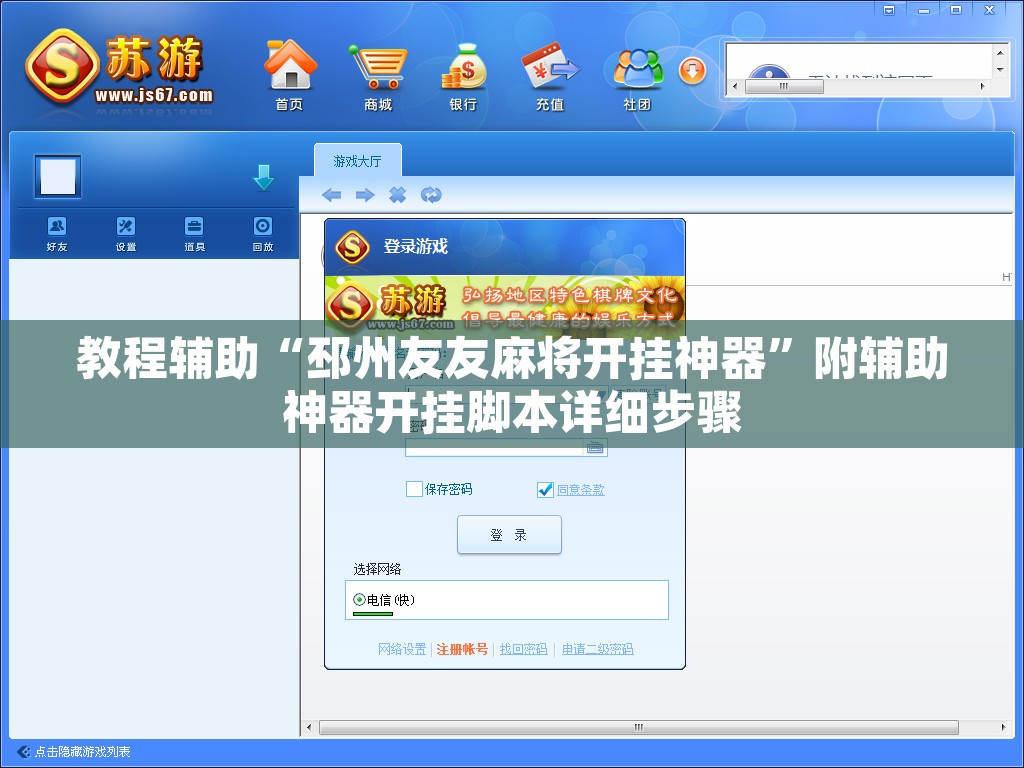Open the 设置 settings panel
Image resolution: width=1024 pixels, height=768 pixels.
[x=125, y=233]
